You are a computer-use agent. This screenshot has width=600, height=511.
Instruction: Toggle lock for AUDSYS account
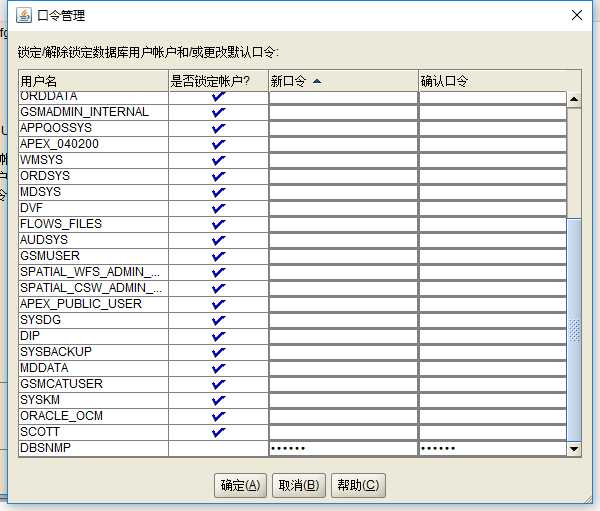(218, 240)
